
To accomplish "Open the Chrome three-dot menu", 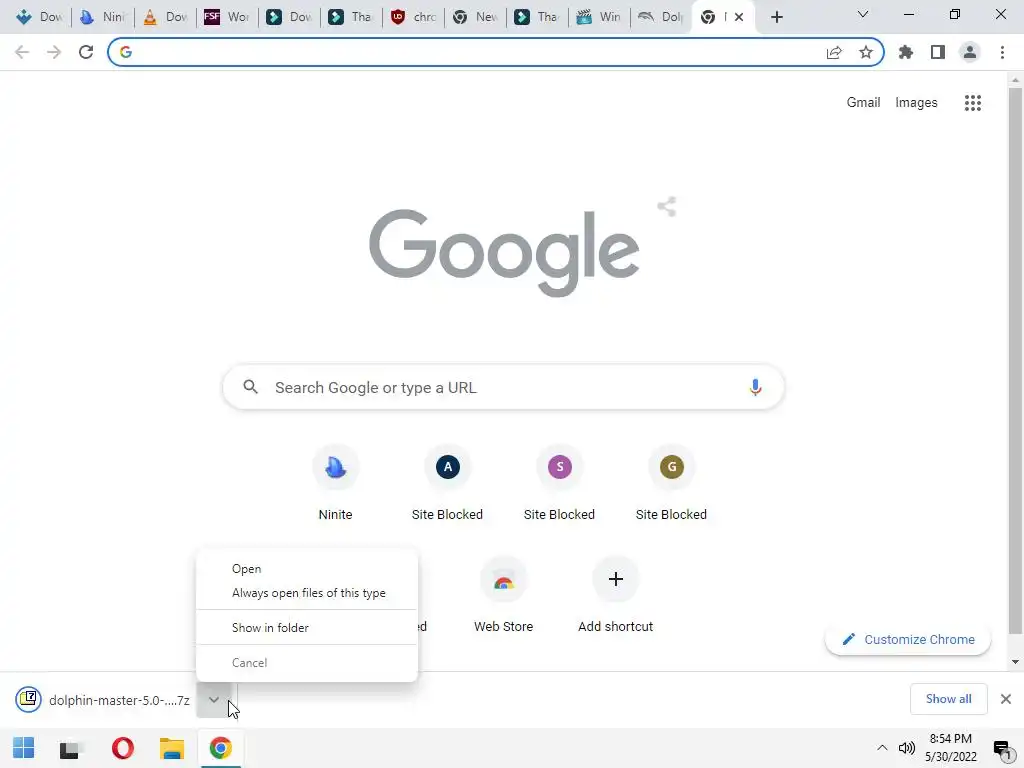I will click(1002, 52).
